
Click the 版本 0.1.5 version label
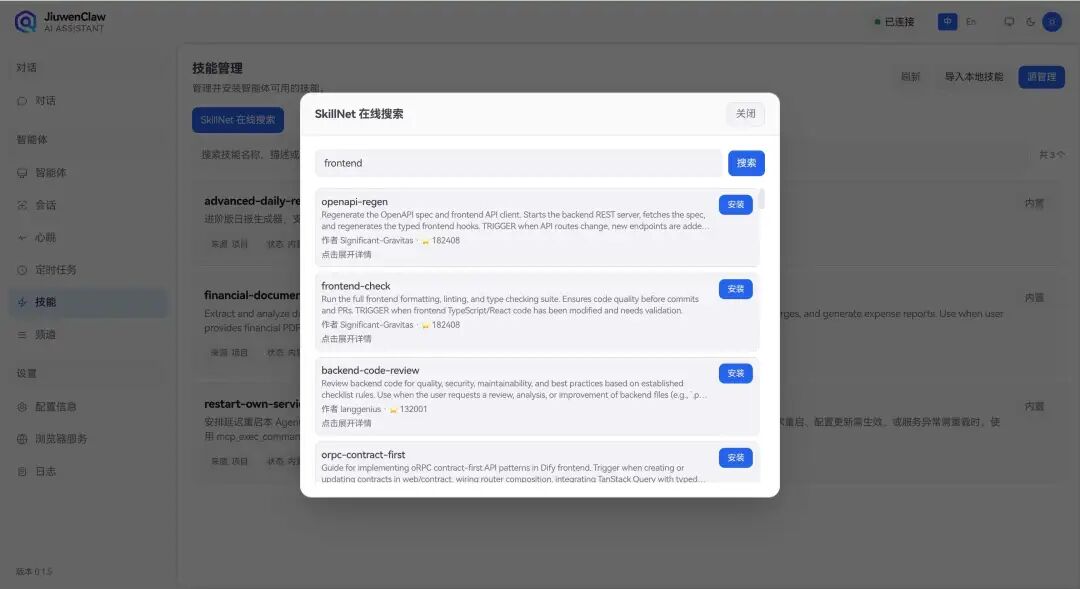tap(34, 572)
